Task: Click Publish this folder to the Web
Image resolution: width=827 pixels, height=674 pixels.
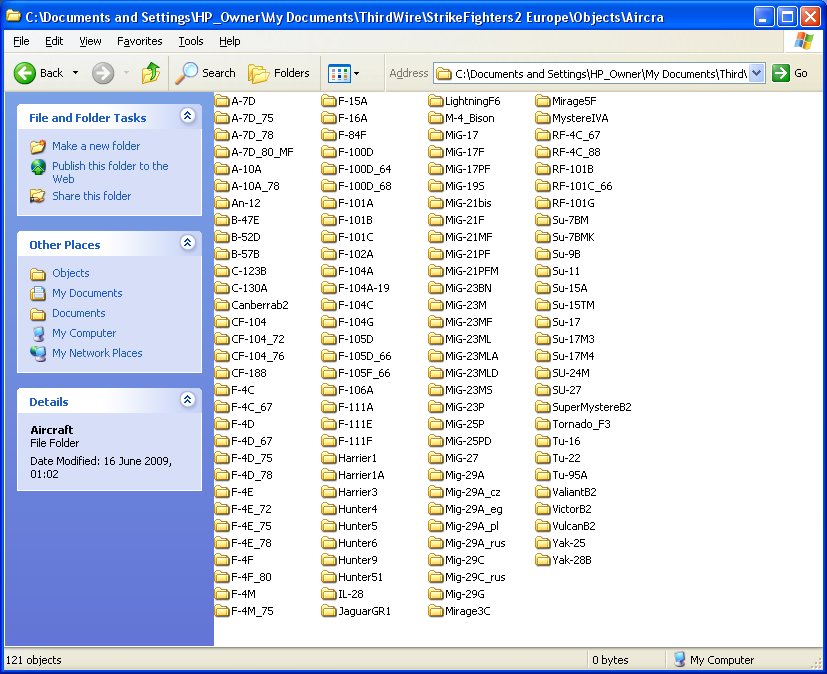Action: point(110,172)
